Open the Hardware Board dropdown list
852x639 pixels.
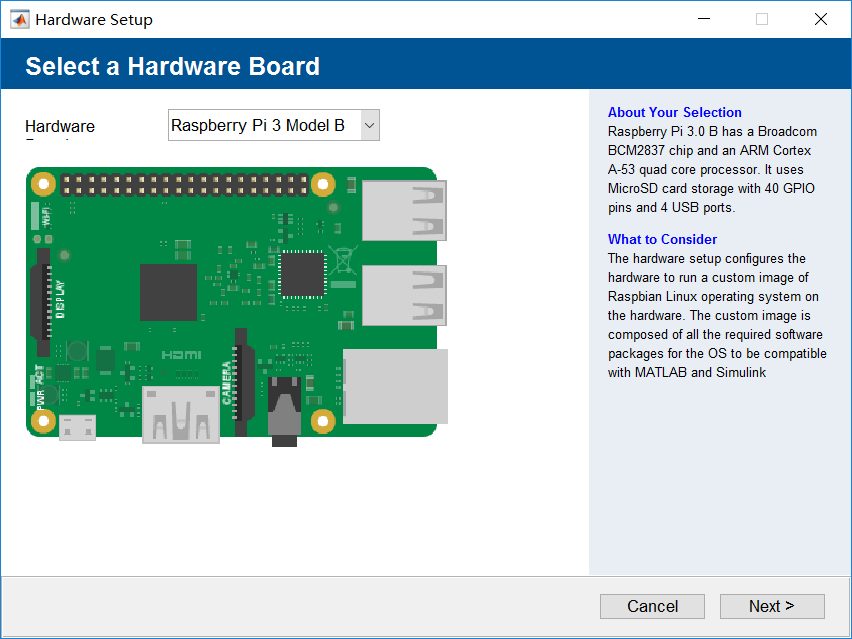pos(273,125)
